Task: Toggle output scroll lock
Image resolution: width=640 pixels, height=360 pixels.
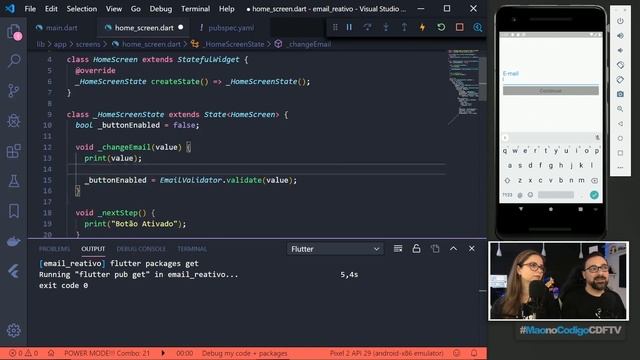Action: tap(416, 249)
